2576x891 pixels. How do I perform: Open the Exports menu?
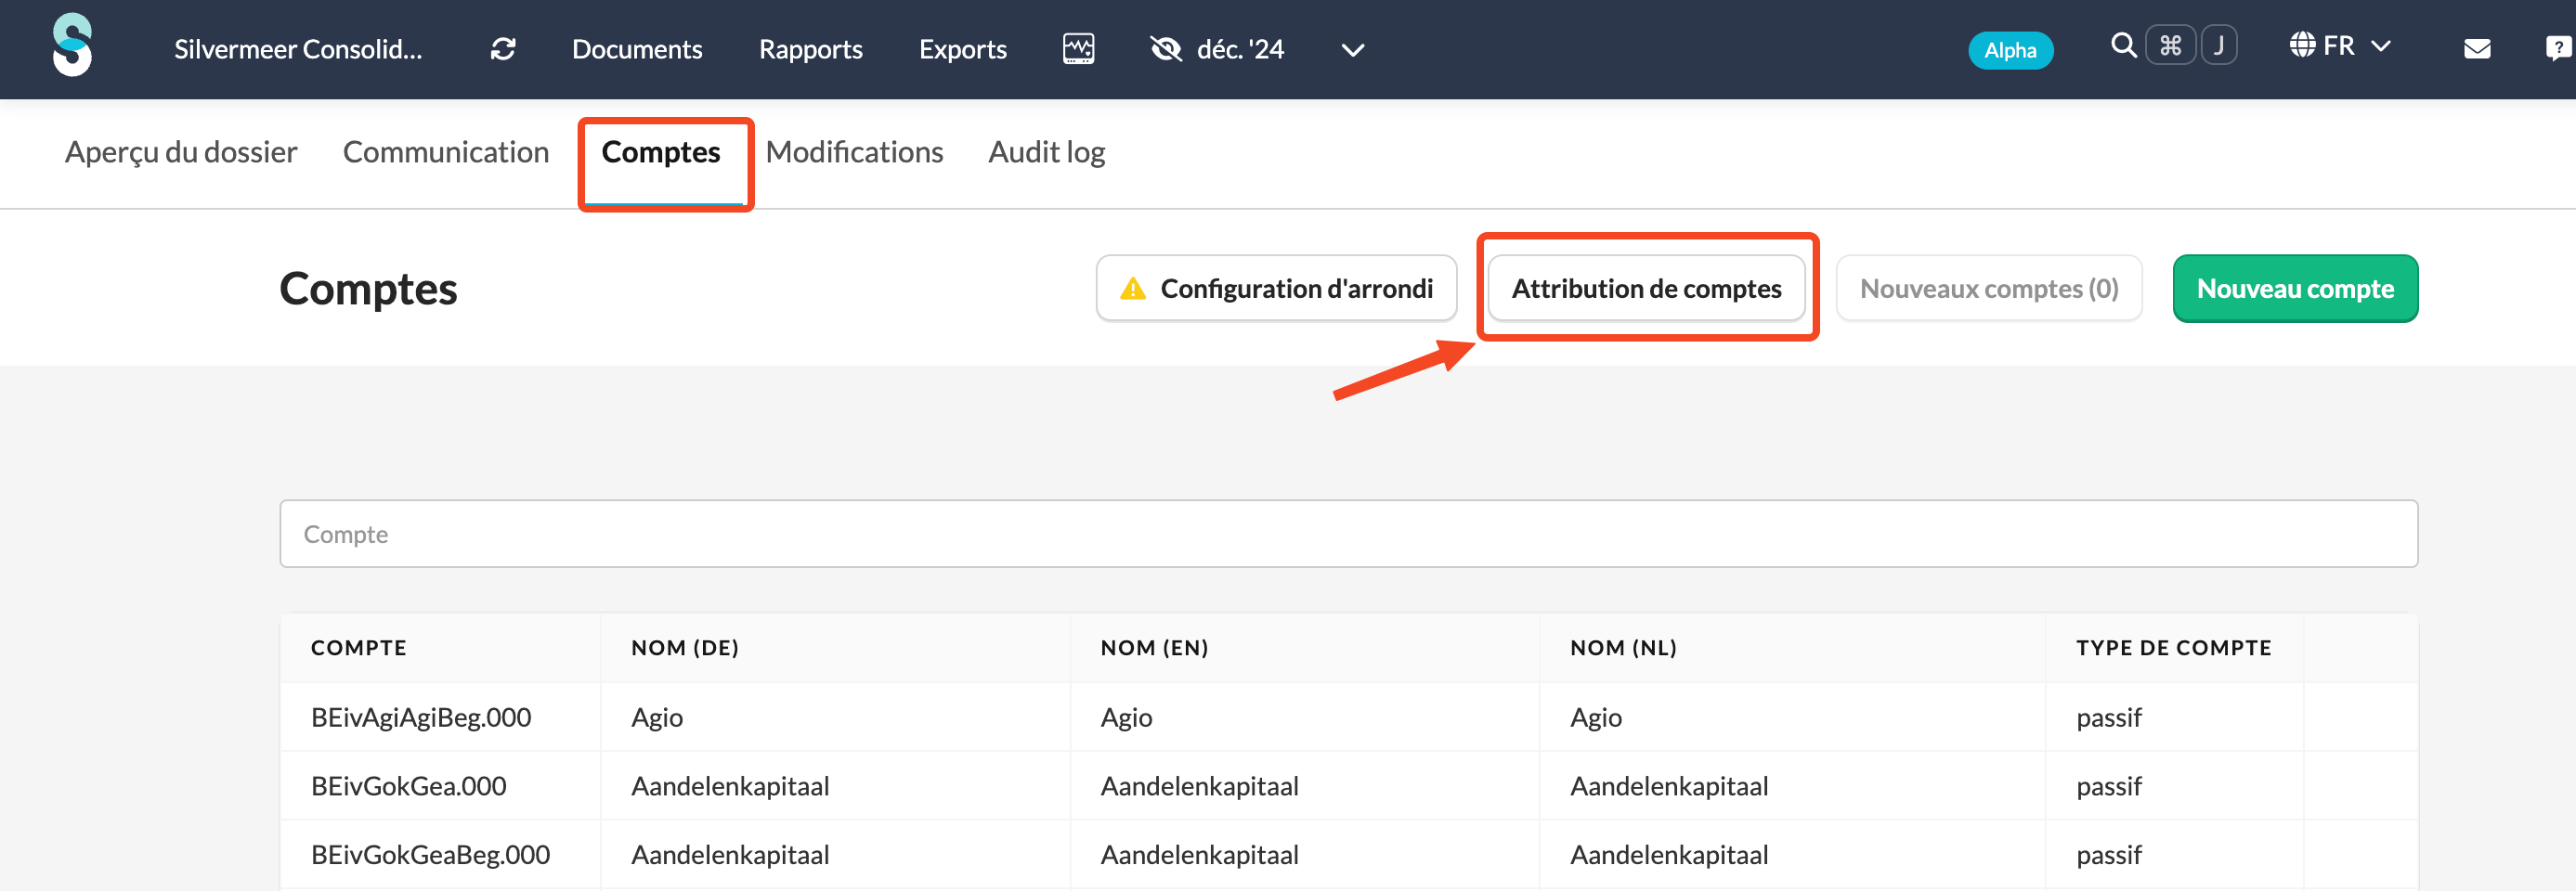coord(962,49)
